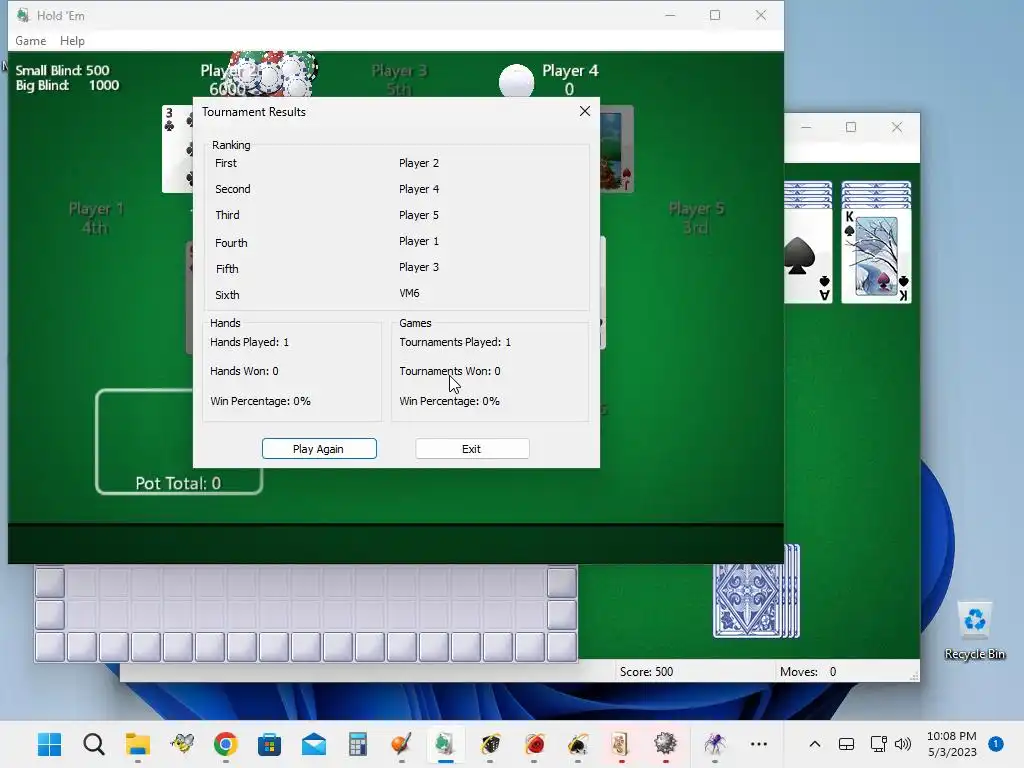The height and width of the screenshot is (768, 1024).
Task: Click 'Player 1' in Fourth ranking row
Action: click(419, 241)
